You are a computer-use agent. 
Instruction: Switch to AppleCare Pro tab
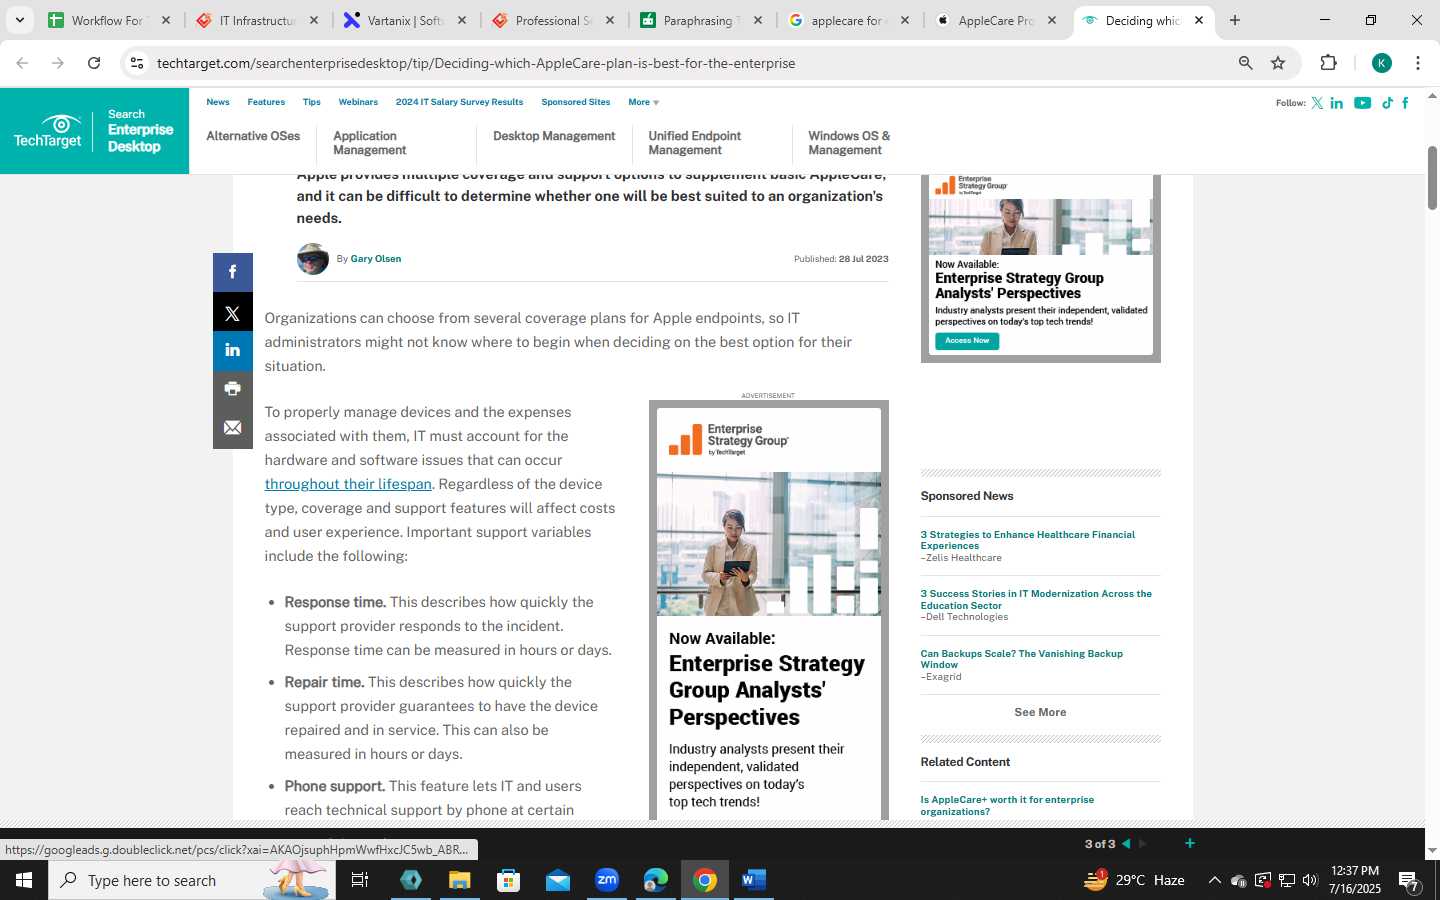click(x=996, y=20)
